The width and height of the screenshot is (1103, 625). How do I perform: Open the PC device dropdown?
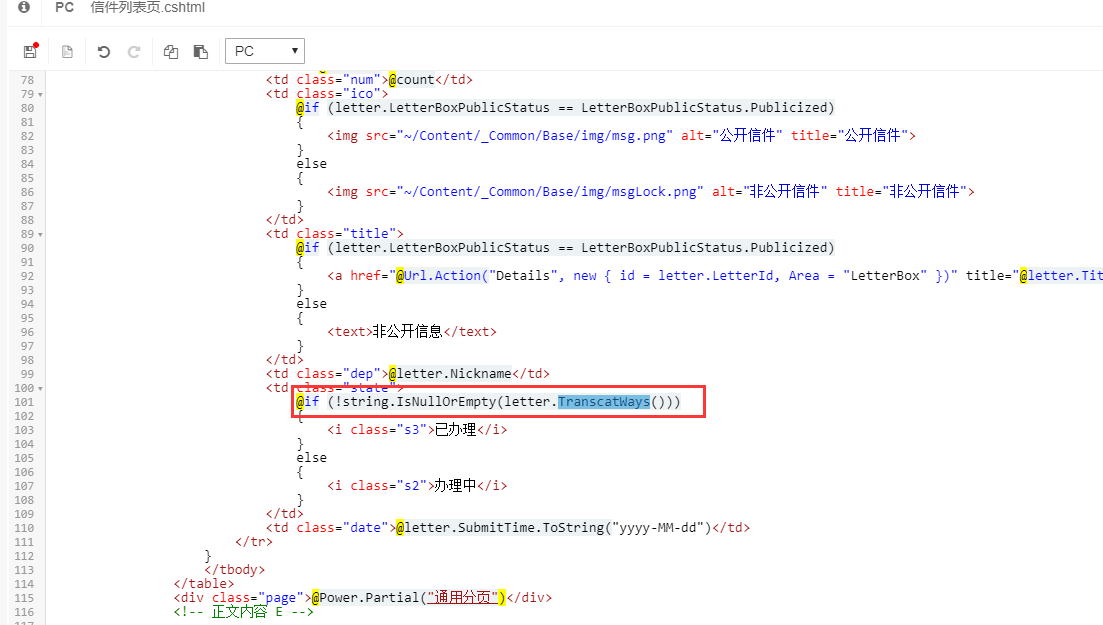pos(265,51)
